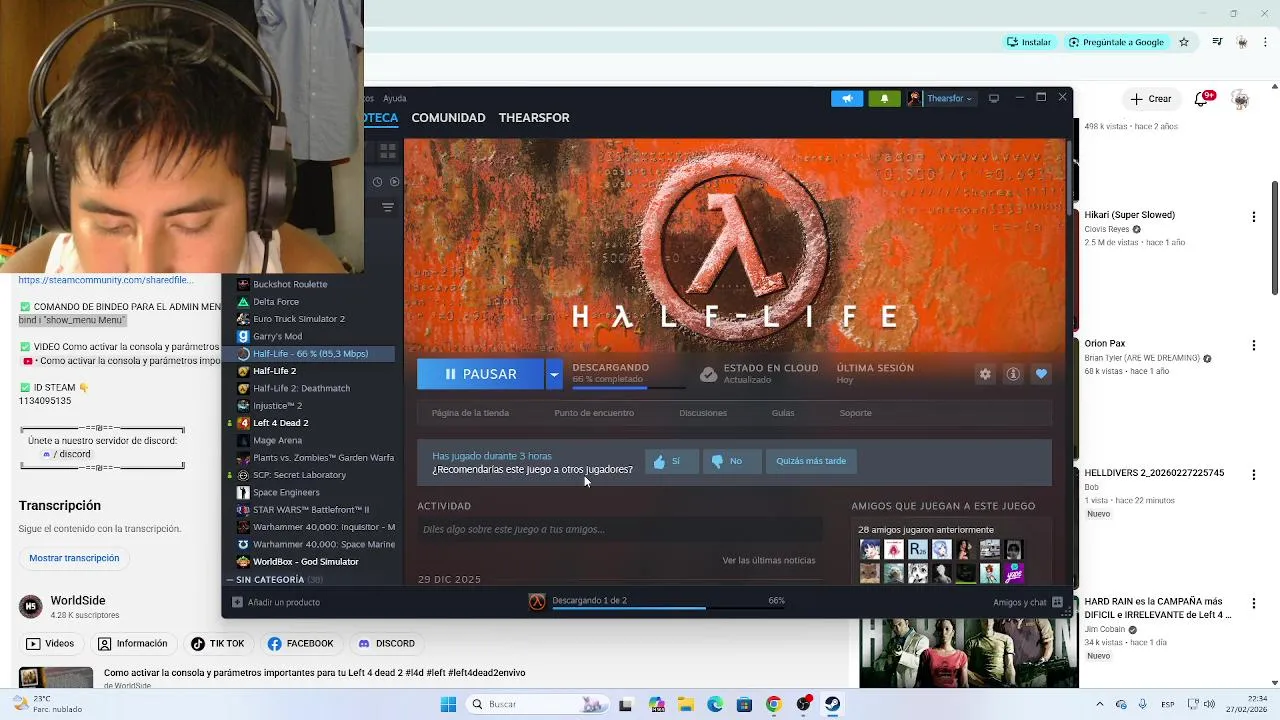Open COMUNIDAD tab in Steam
The image size is (1280, 720).
coord(448,118)
